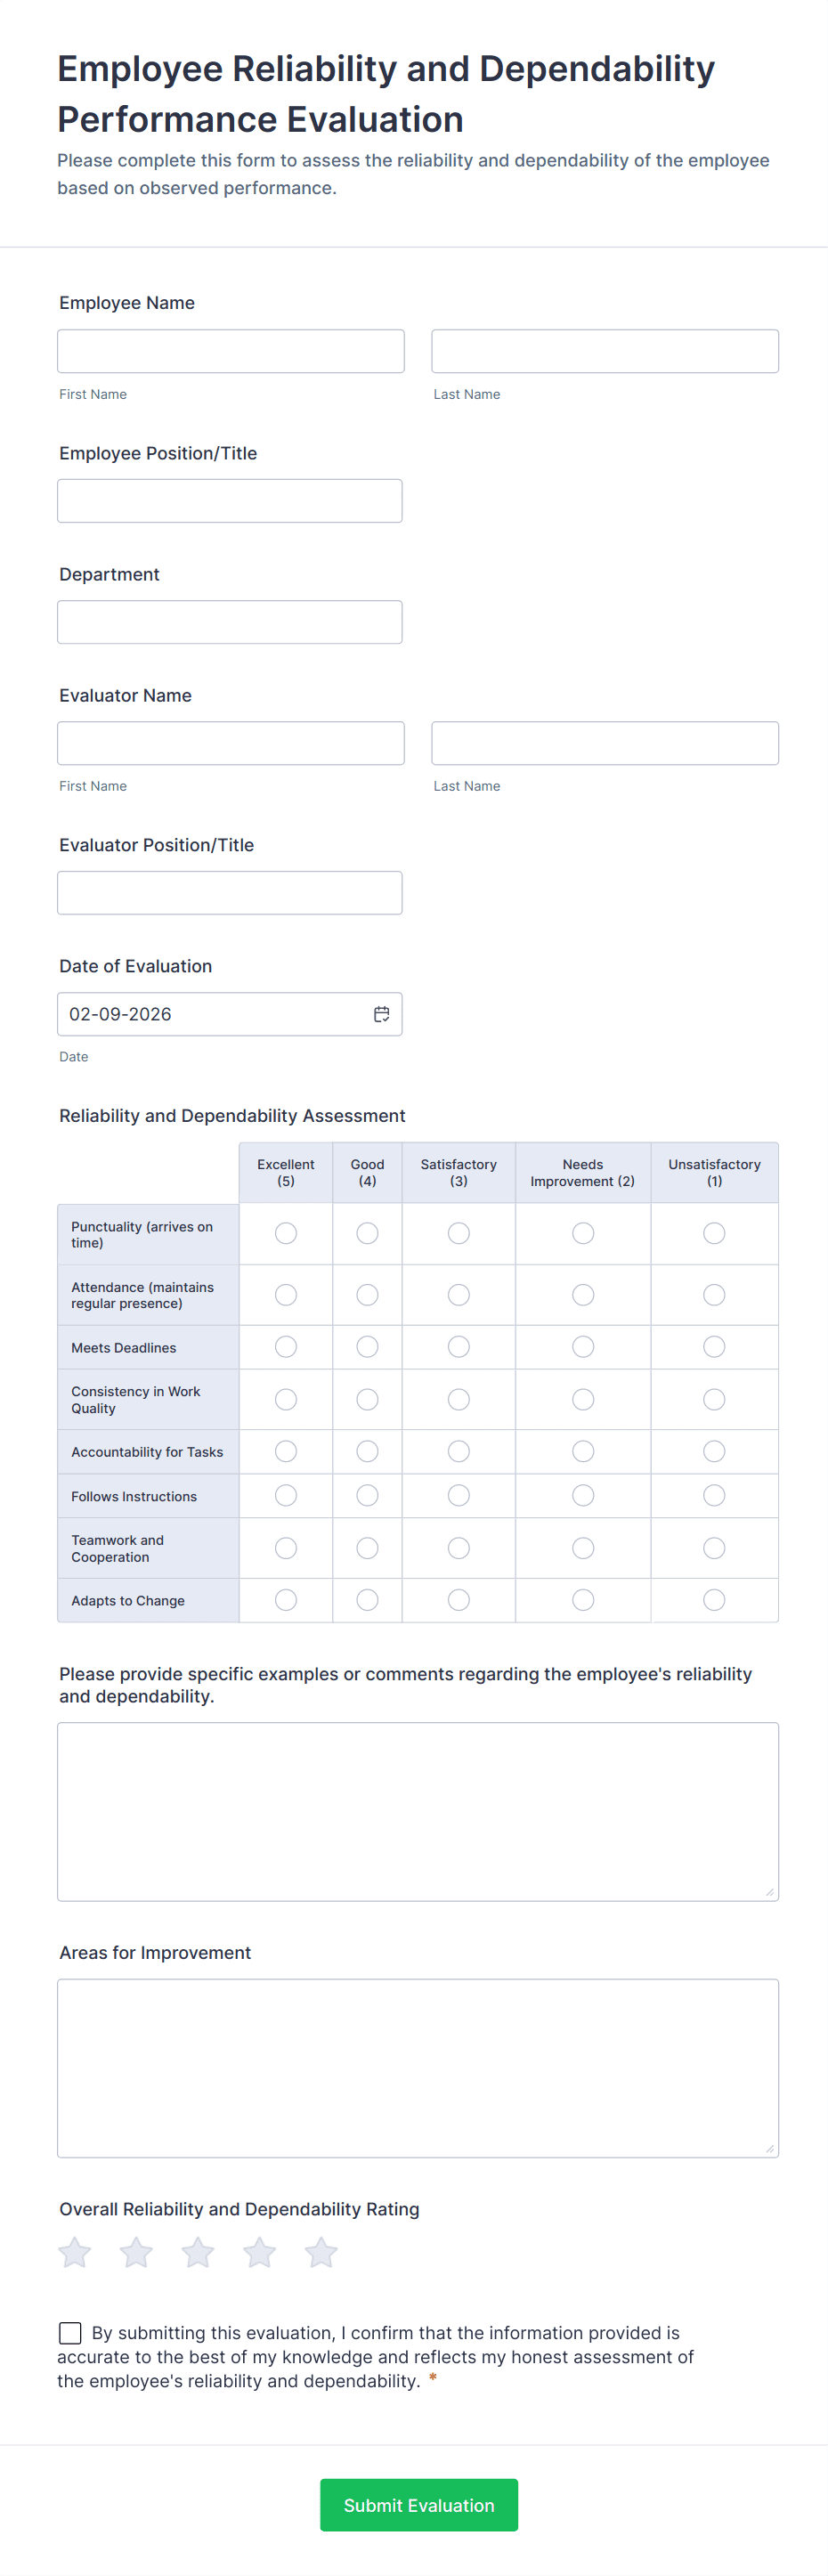Rate one star for overall reliability
The width and height of the screenshot is (828, 2576).
[75, 2253]
